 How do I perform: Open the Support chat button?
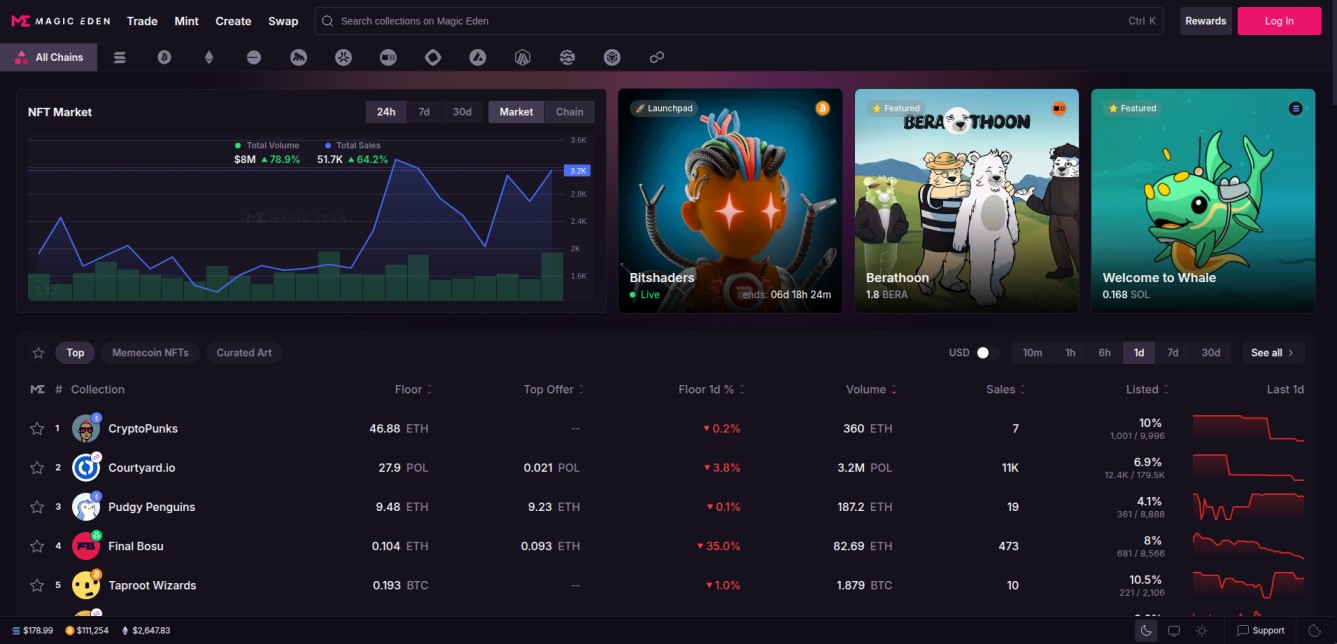(x=1261, y=631)
